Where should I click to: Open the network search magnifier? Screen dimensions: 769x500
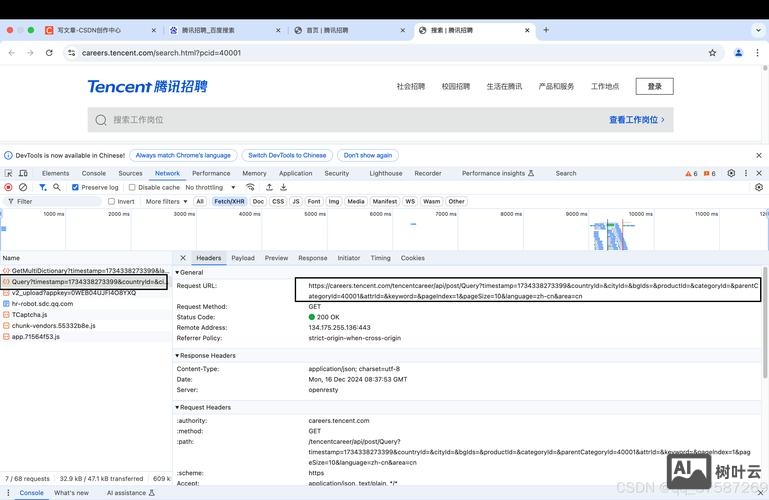(x=57, y=187)
